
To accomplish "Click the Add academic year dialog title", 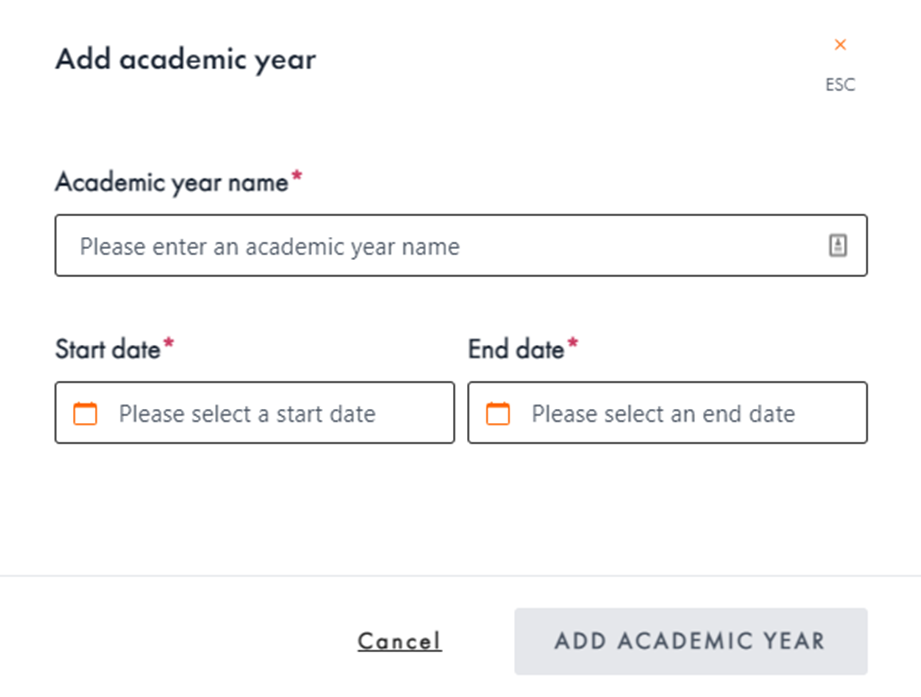I will point(185,58).
